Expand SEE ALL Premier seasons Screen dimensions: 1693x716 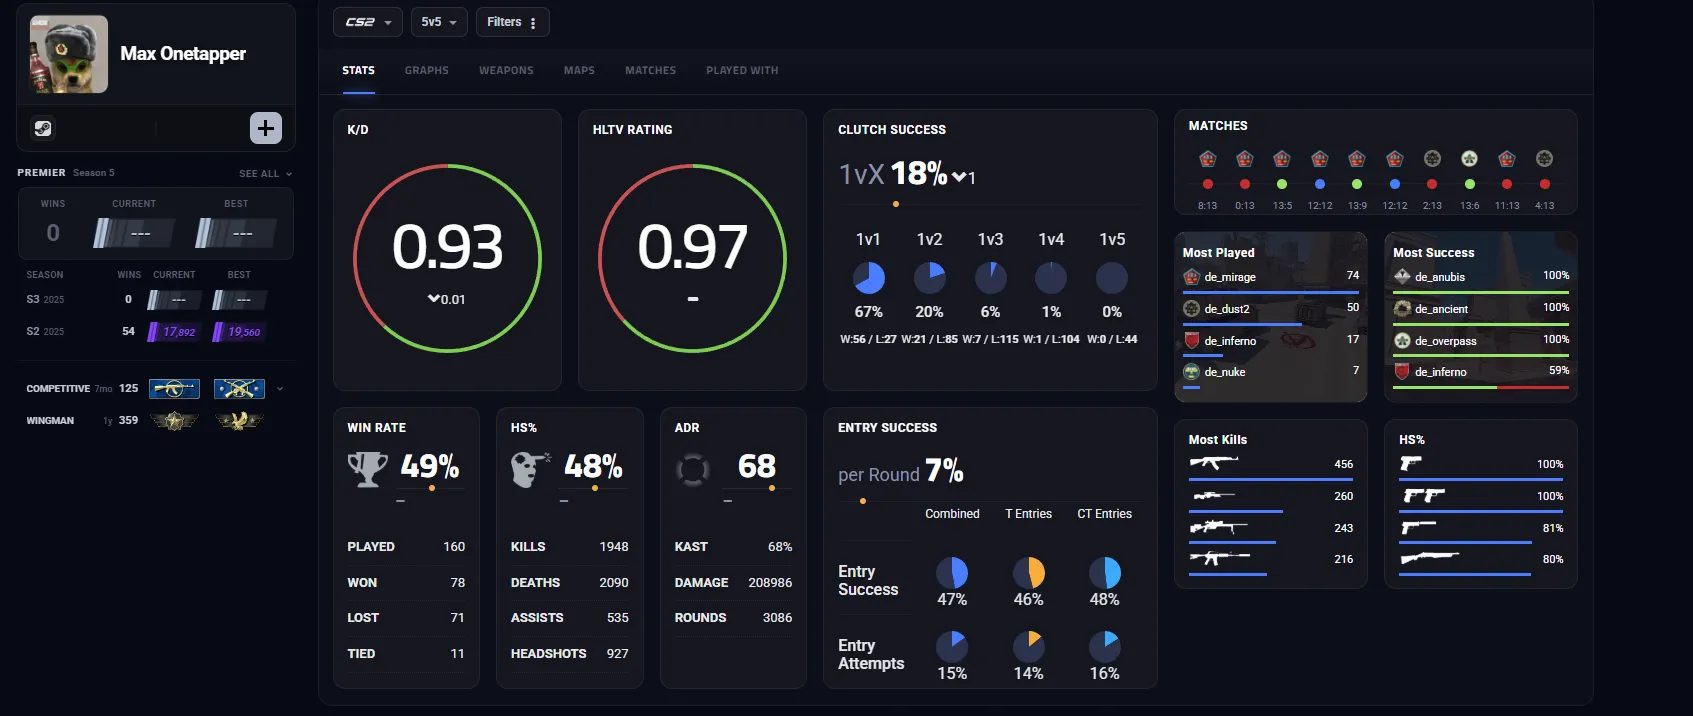pos(265,174)
